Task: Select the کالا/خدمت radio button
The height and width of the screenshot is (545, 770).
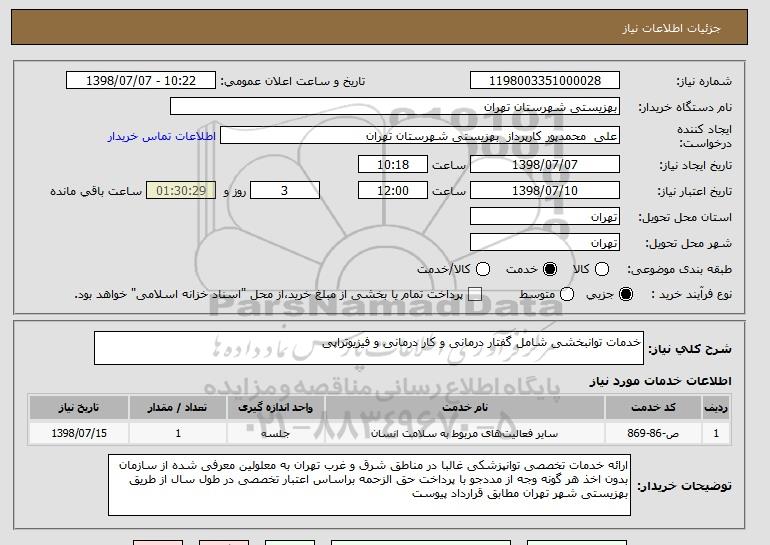Action: pyautogui.click(x=483, y=269)
